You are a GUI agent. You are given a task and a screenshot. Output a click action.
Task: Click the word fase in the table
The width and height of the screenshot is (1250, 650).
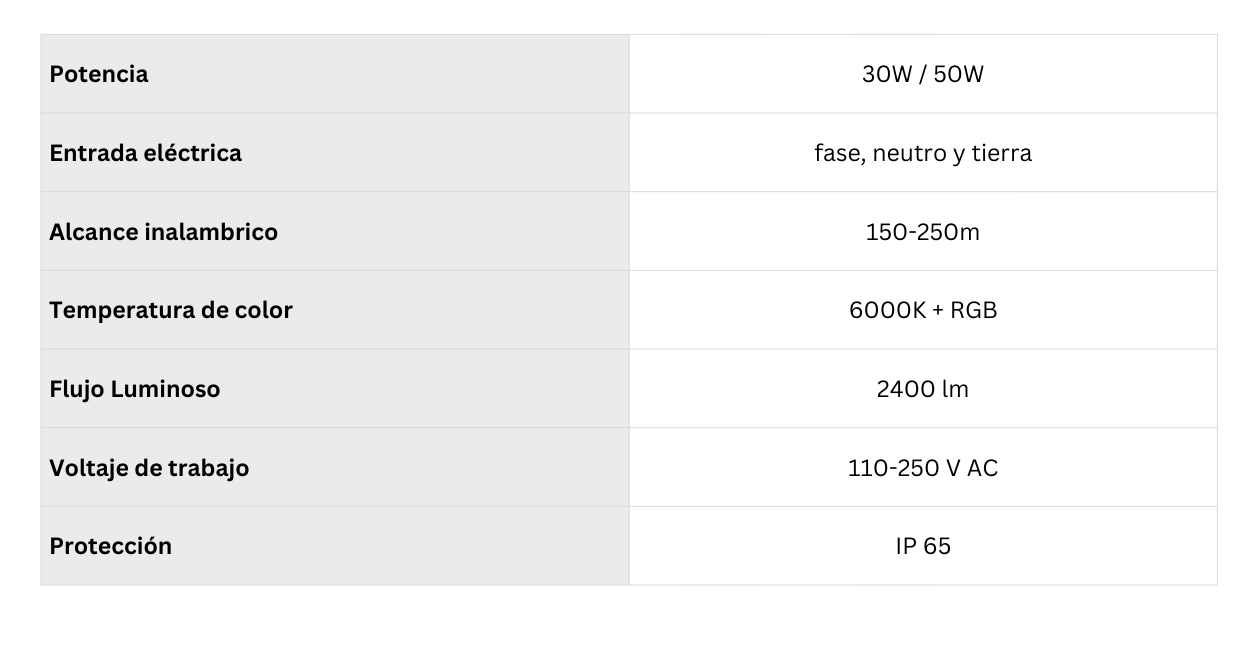838,153
